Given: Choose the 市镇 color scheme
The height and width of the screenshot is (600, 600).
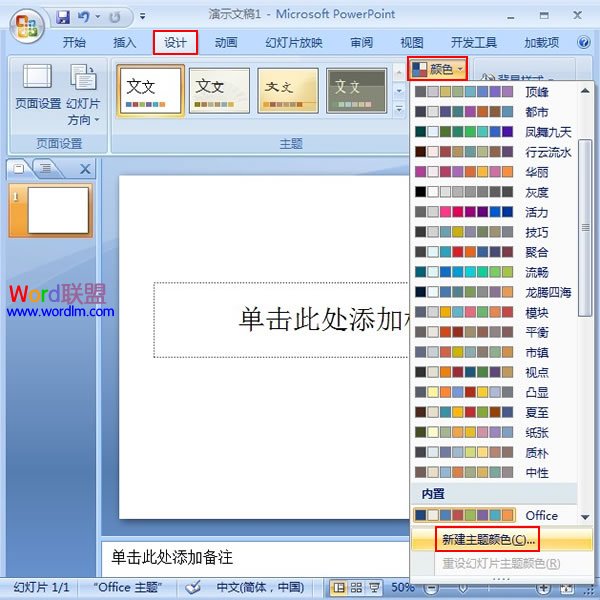Looking at the screenshot, I should point(494,352).
